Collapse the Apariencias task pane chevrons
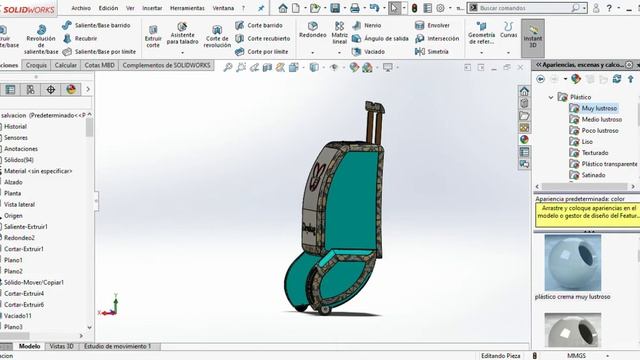The image size is (640, 360). (x=538, y=64)
